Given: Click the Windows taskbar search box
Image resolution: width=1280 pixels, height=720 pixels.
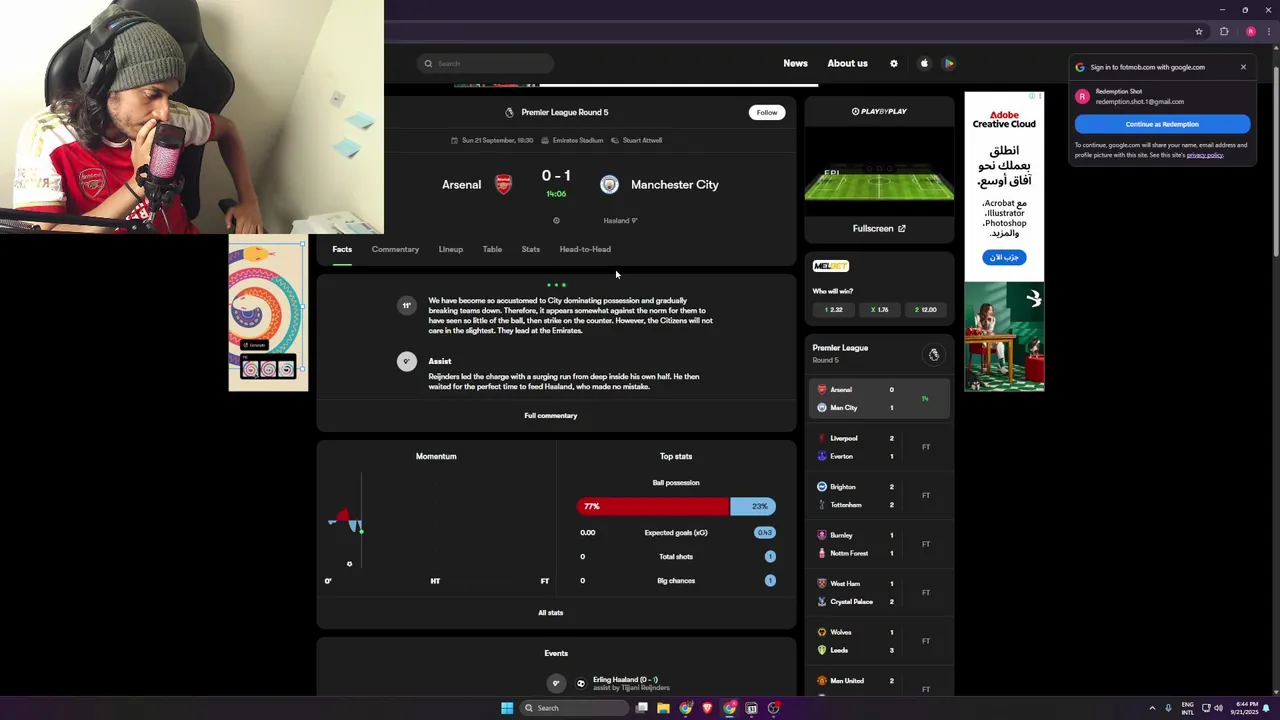Looking at the screenshot, I should [575, 708].
